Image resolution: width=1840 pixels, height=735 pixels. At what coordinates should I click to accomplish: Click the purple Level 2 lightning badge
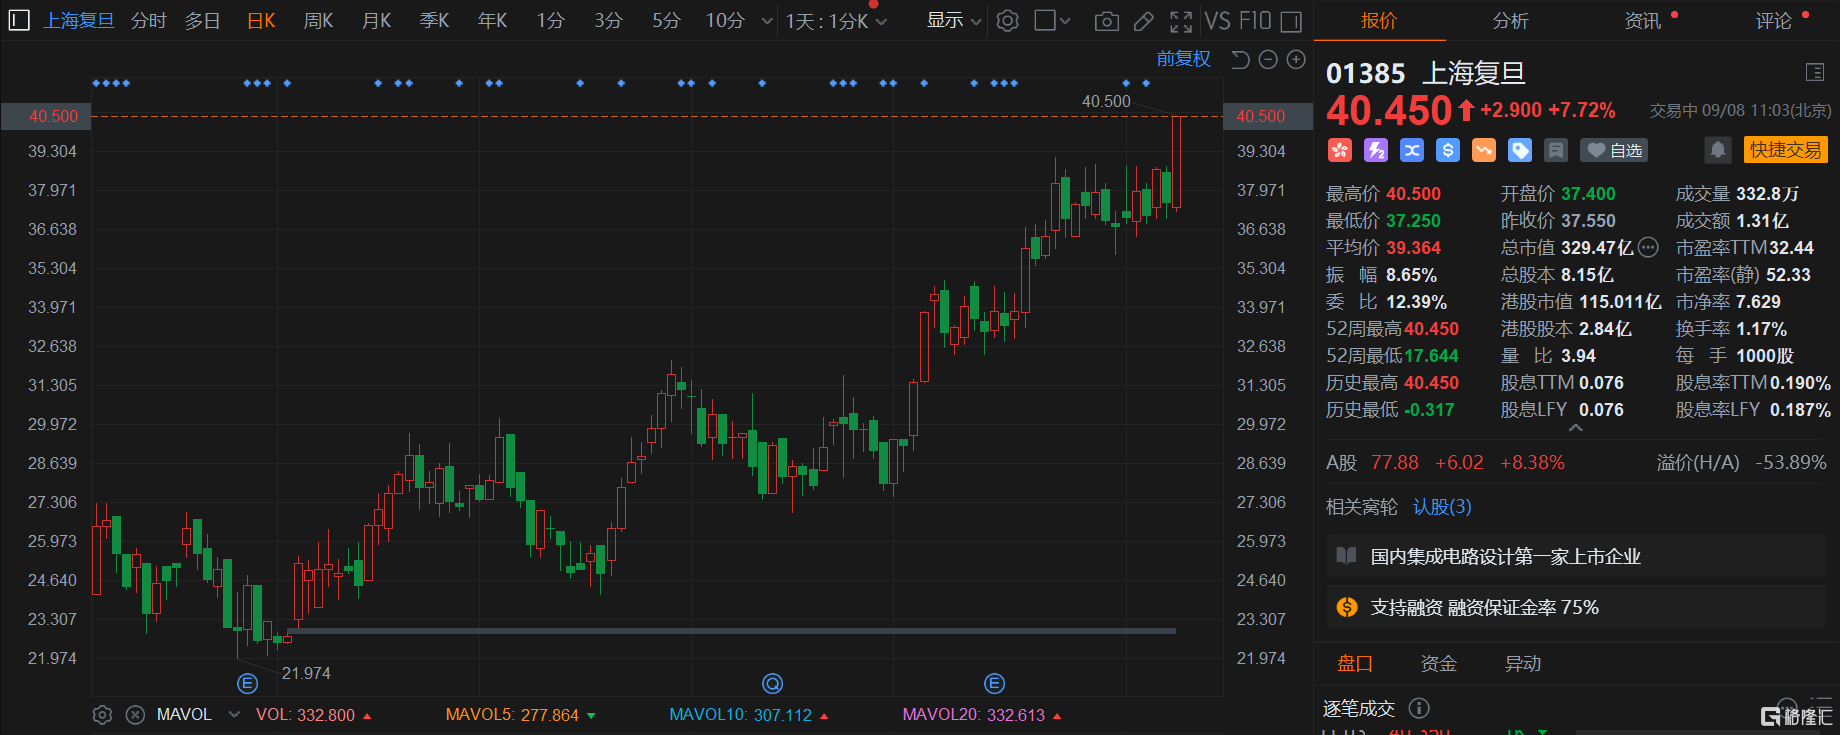[1376, 150]
